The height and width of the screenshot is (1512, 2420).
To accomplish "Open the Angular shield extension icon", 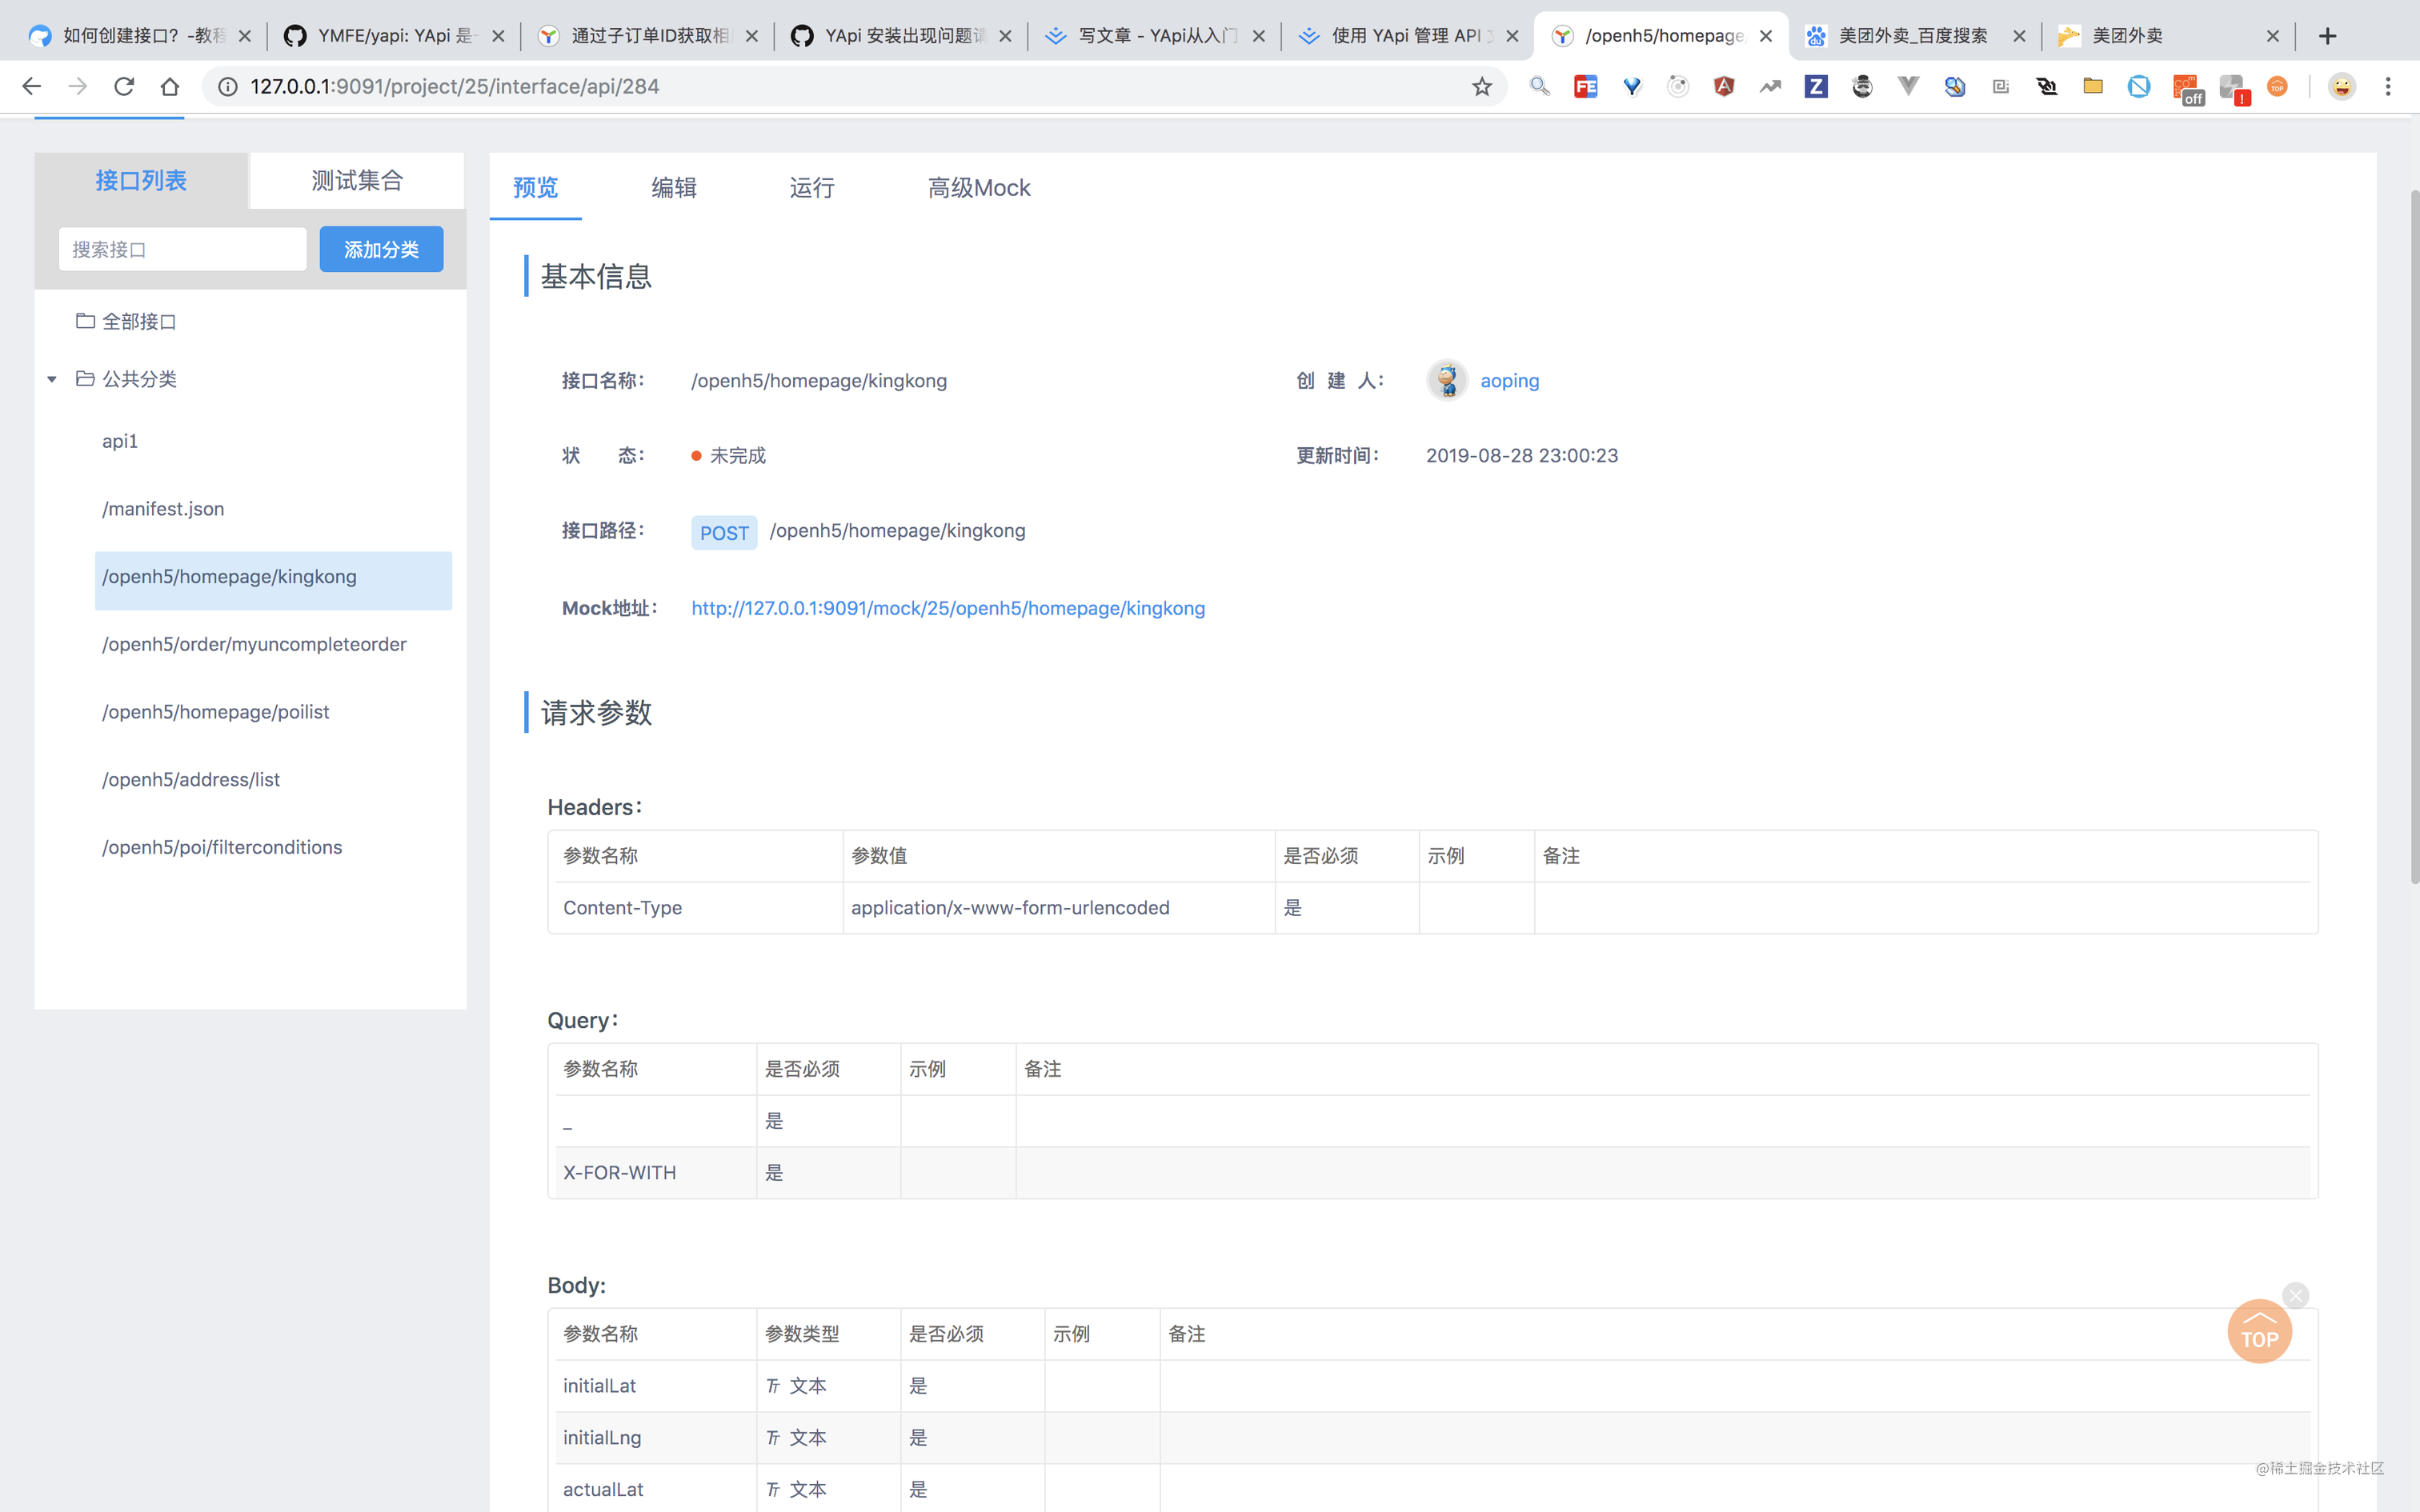I will click(1724, 86).
